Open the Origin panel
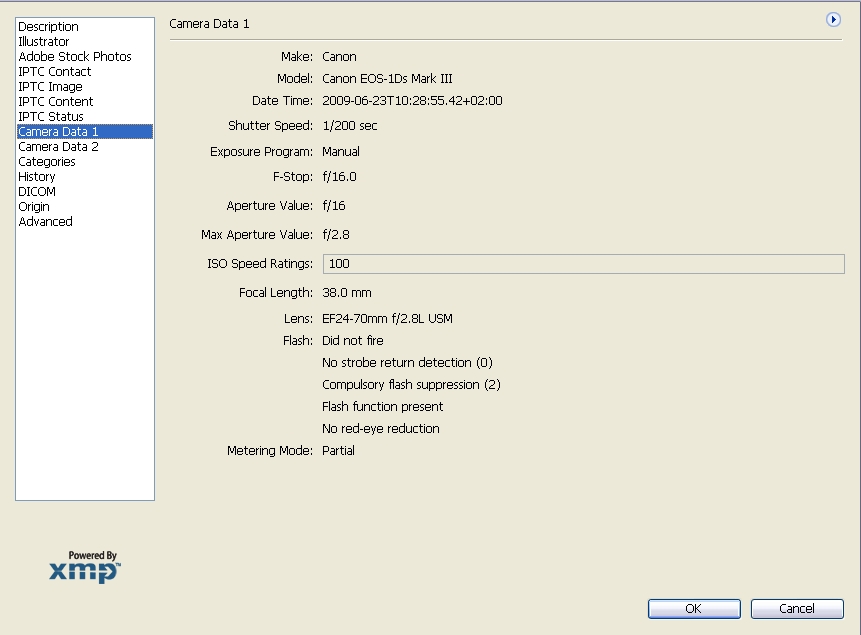 coord(33,207)
